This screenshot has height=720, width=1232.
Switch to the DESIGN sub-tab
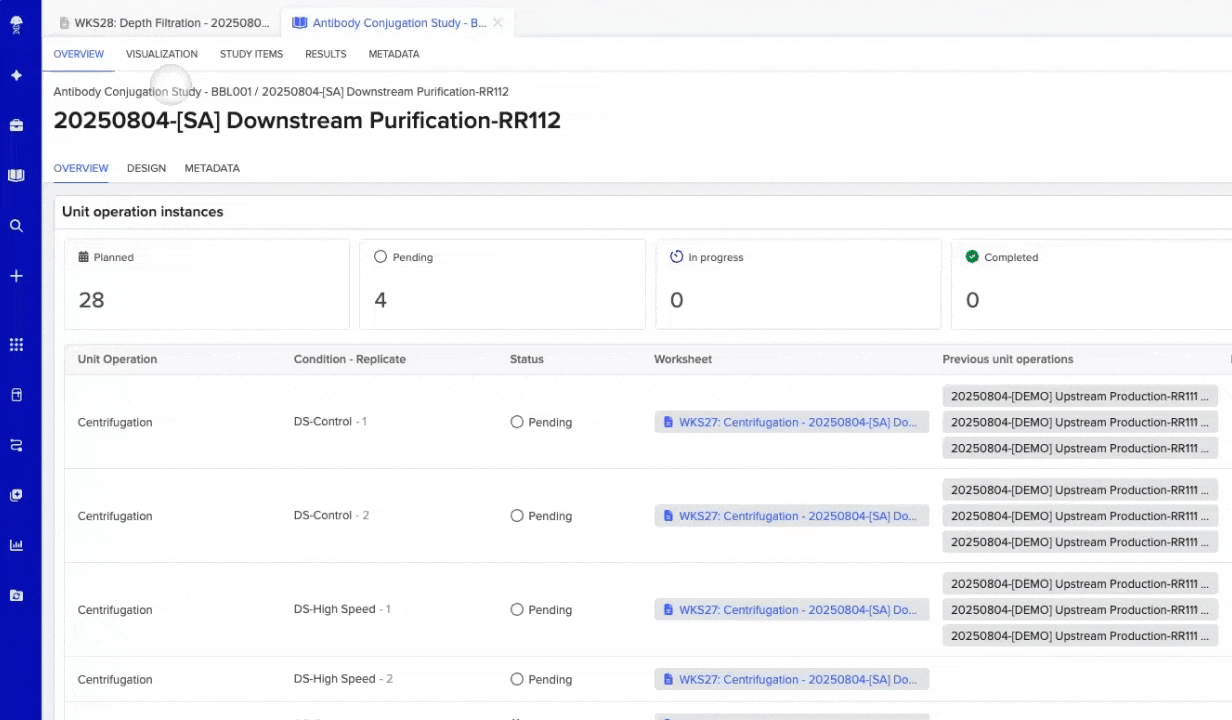click(x=146, y=168)
